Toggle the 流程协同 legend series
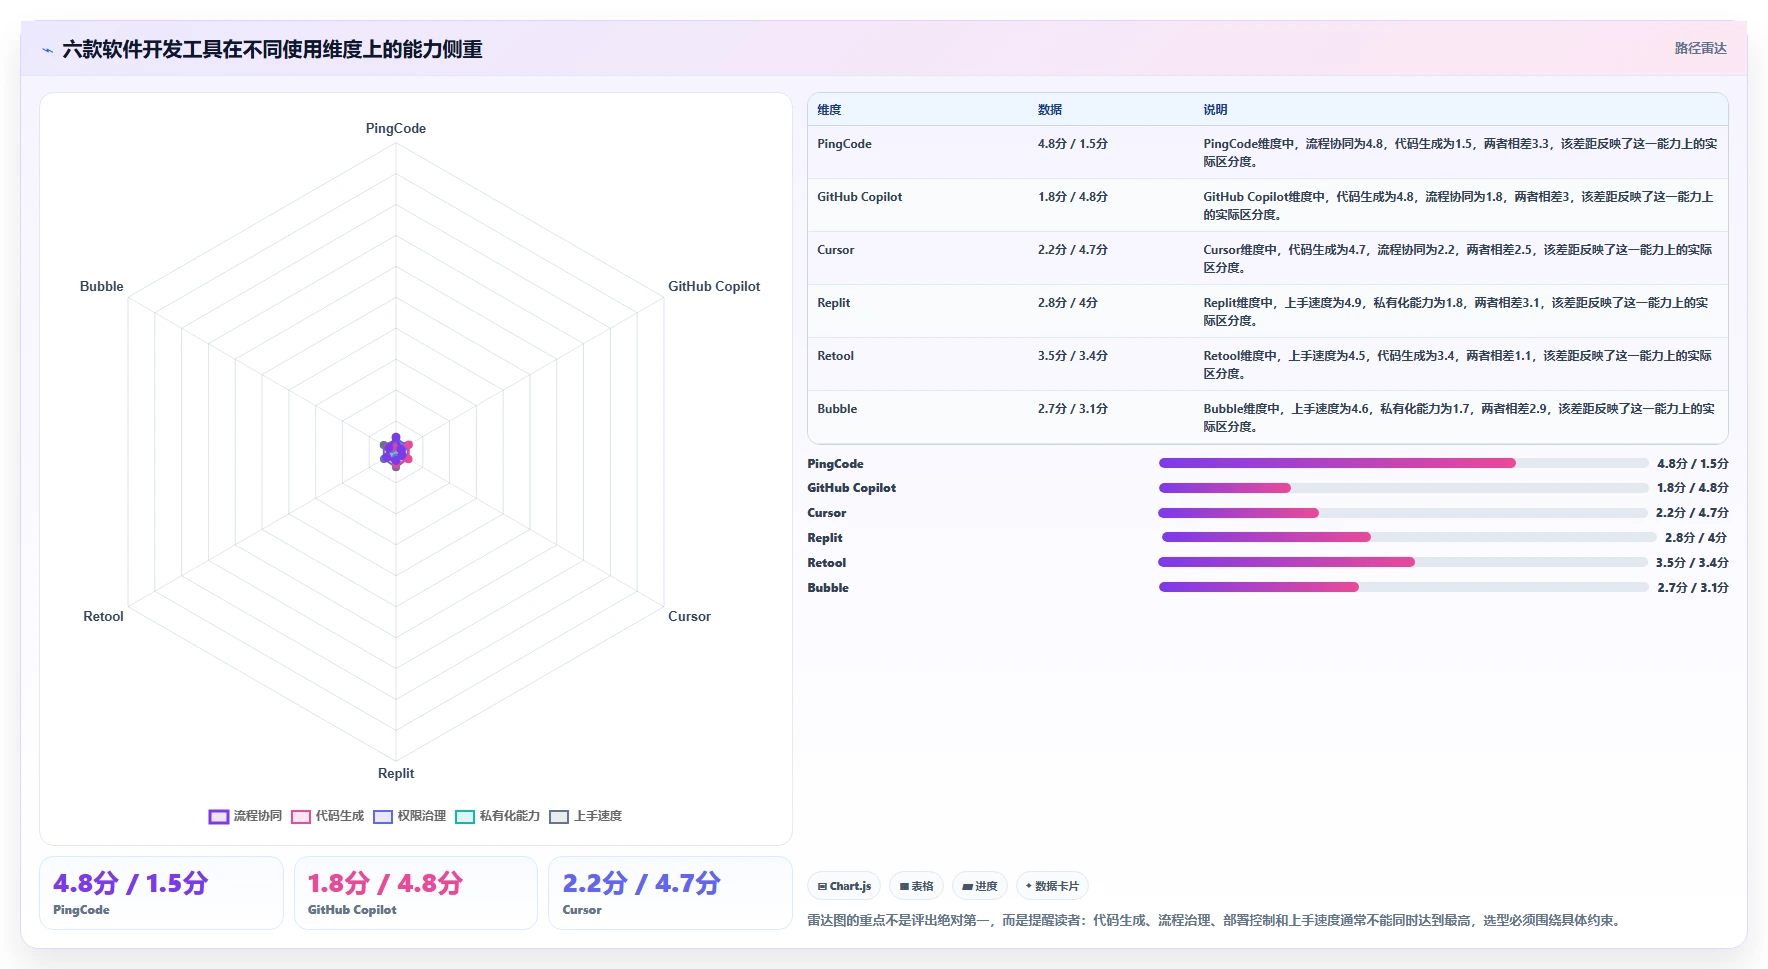The width and height of the screenshot is (1768, 969). [245, 816]
